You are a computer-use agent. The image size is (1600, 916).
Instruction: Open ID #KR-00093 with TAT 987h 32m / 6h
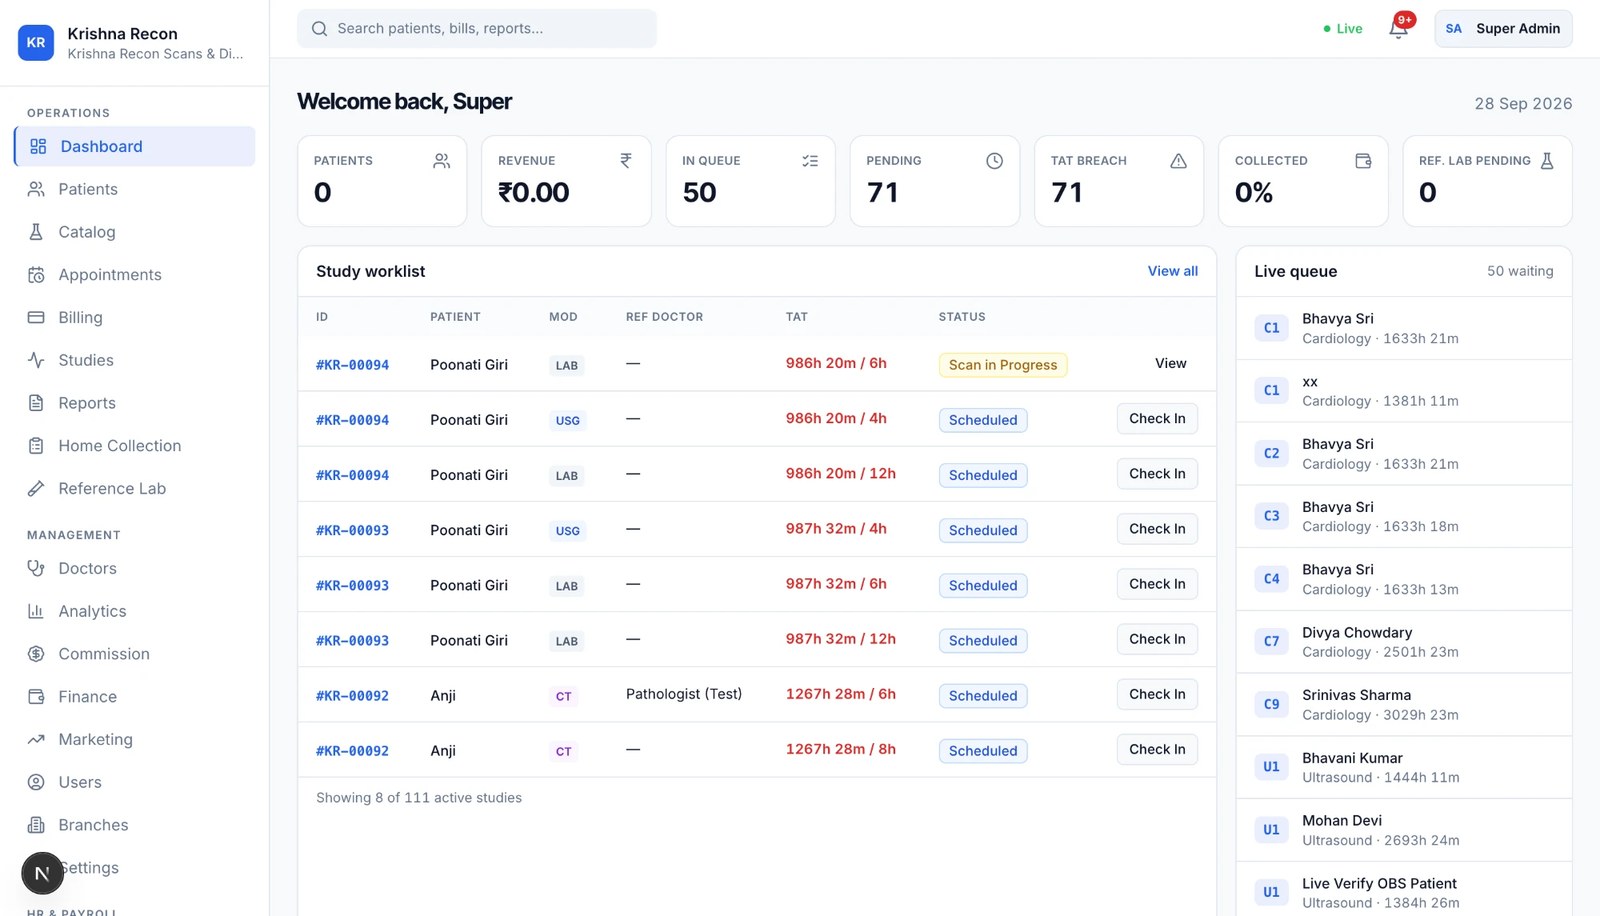pos(352,585)
